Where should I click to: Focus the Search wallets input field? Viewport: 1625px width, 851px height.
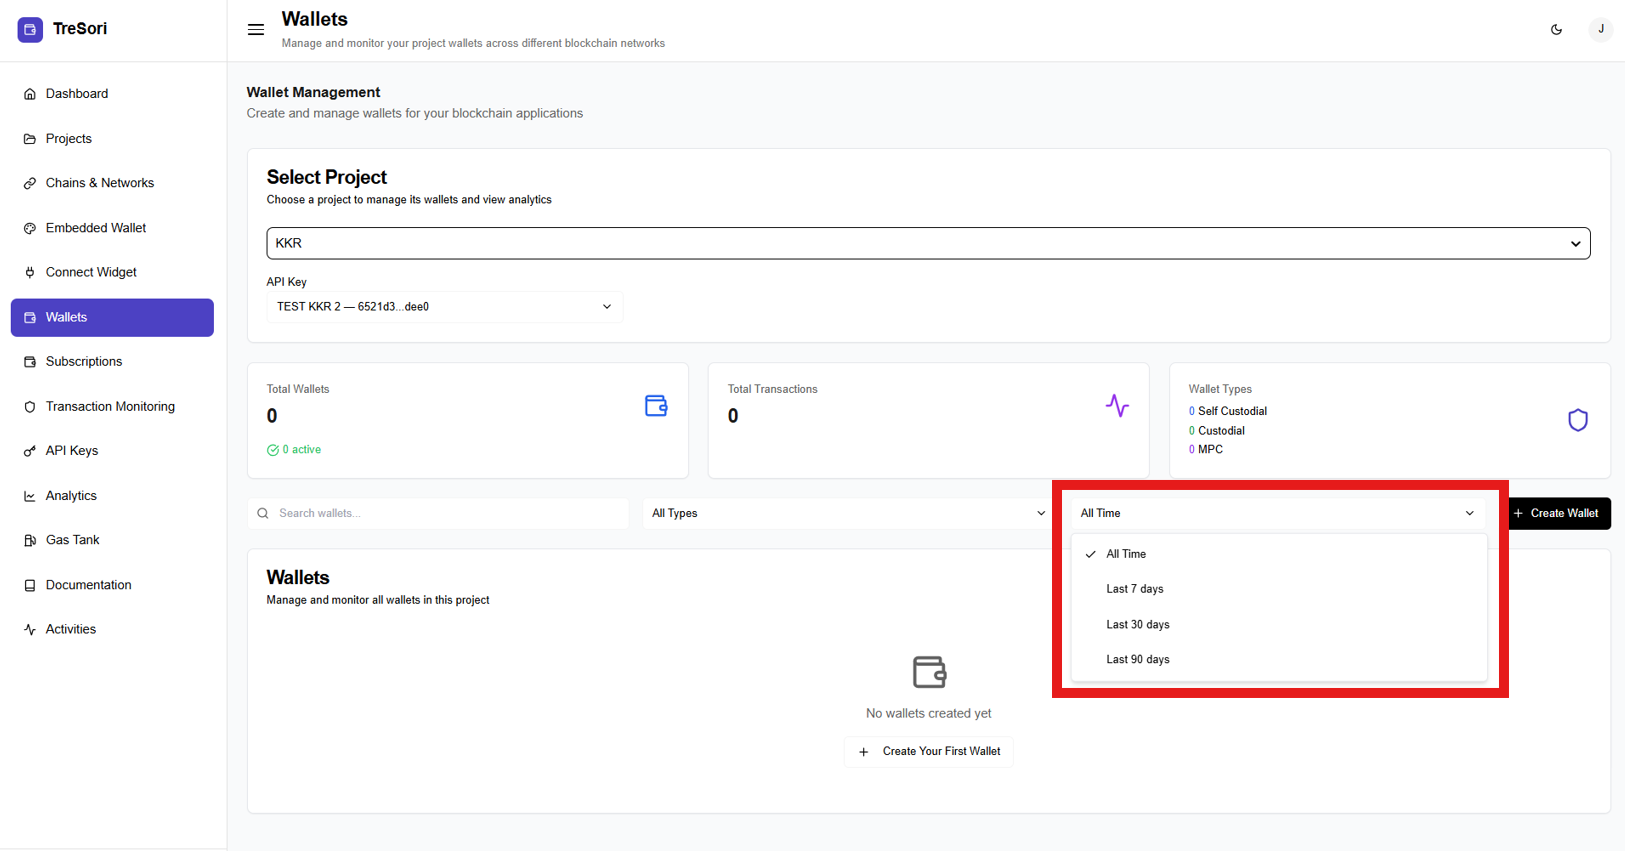point(448,514)
